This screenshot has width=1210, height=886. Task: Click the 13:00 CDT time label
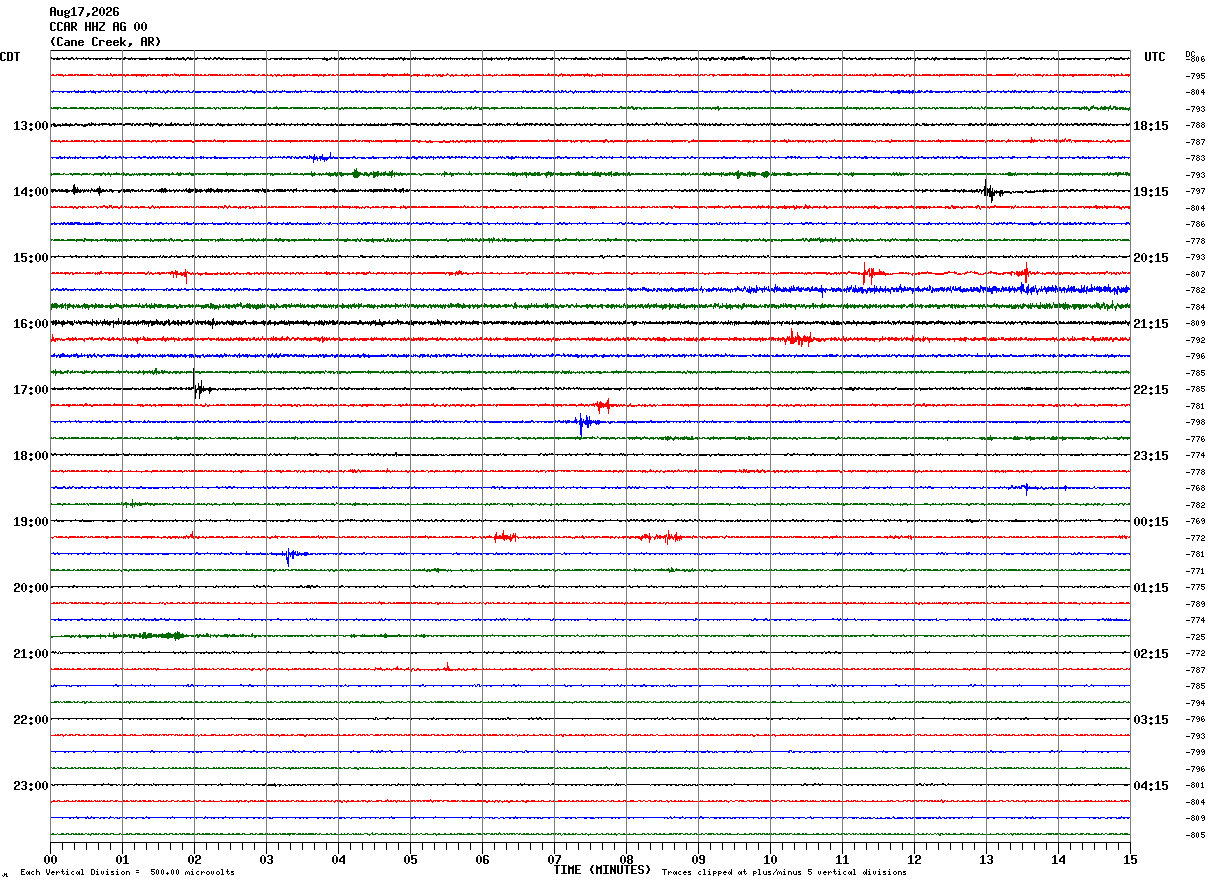(x=30, y=126)
